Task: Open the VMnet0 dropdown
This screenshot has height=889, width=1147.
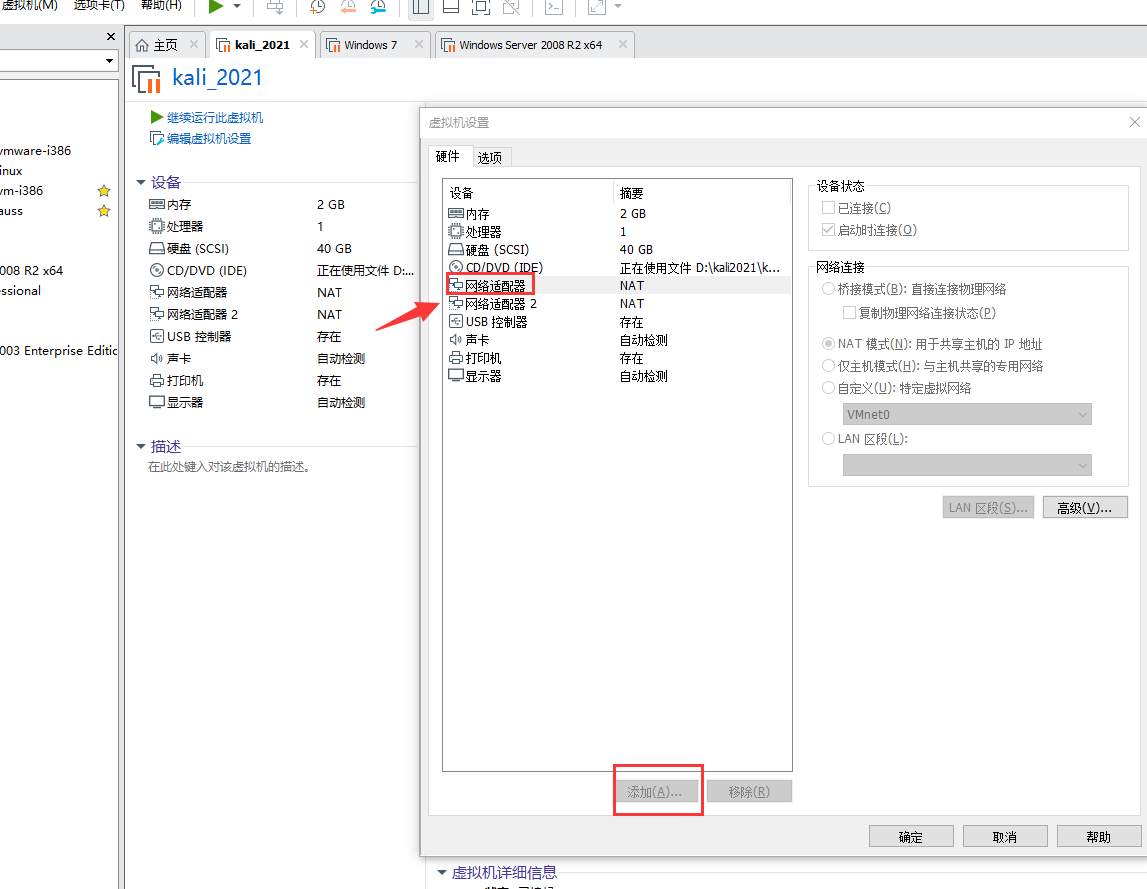Action: (x=967, y=414)
